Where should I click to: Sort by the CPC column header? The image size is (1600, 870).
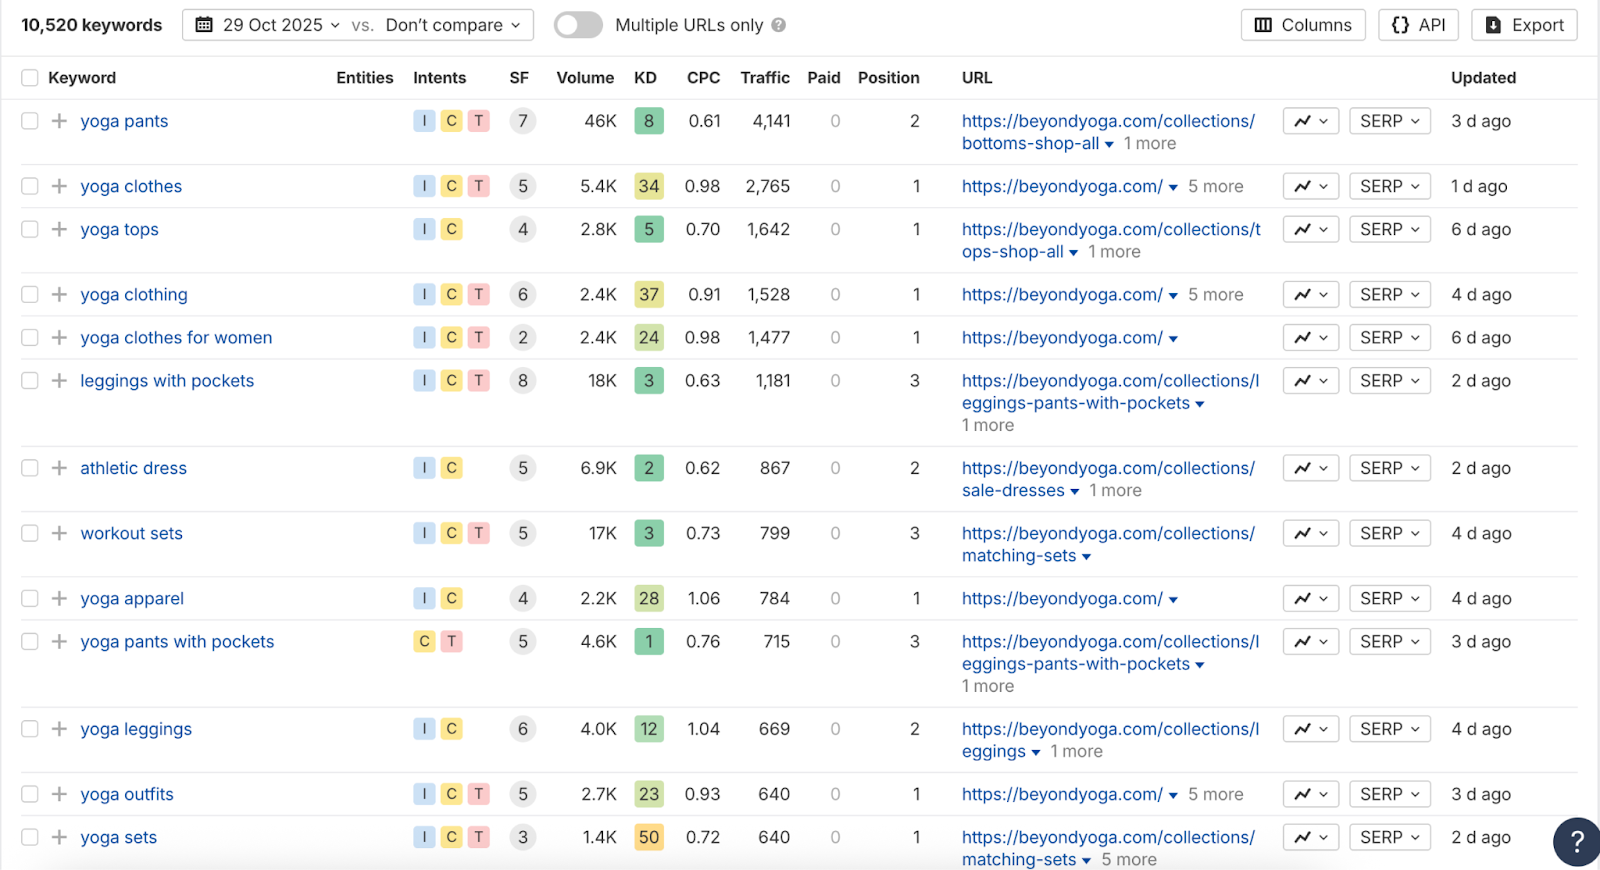[x=703, y=78]
